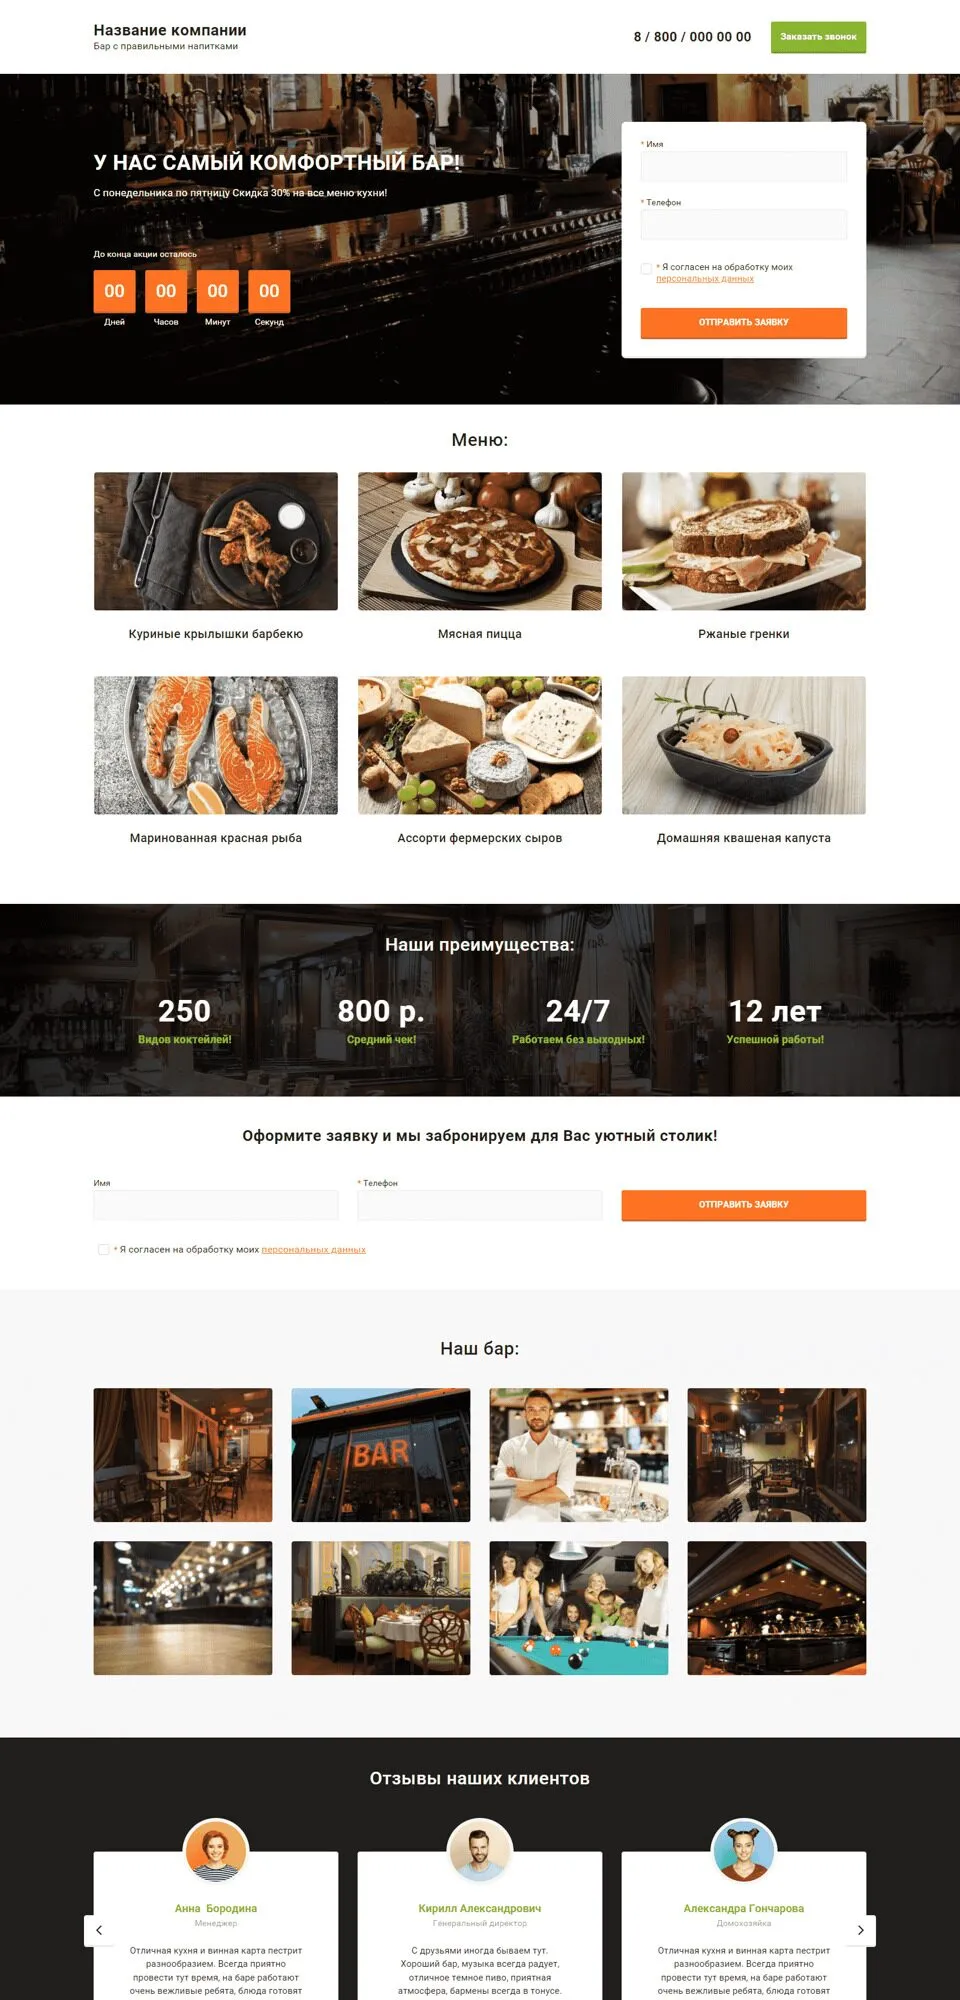Click the next review arrow
This screenshot has height=2000, width=960.
(x=861, y=1930)
